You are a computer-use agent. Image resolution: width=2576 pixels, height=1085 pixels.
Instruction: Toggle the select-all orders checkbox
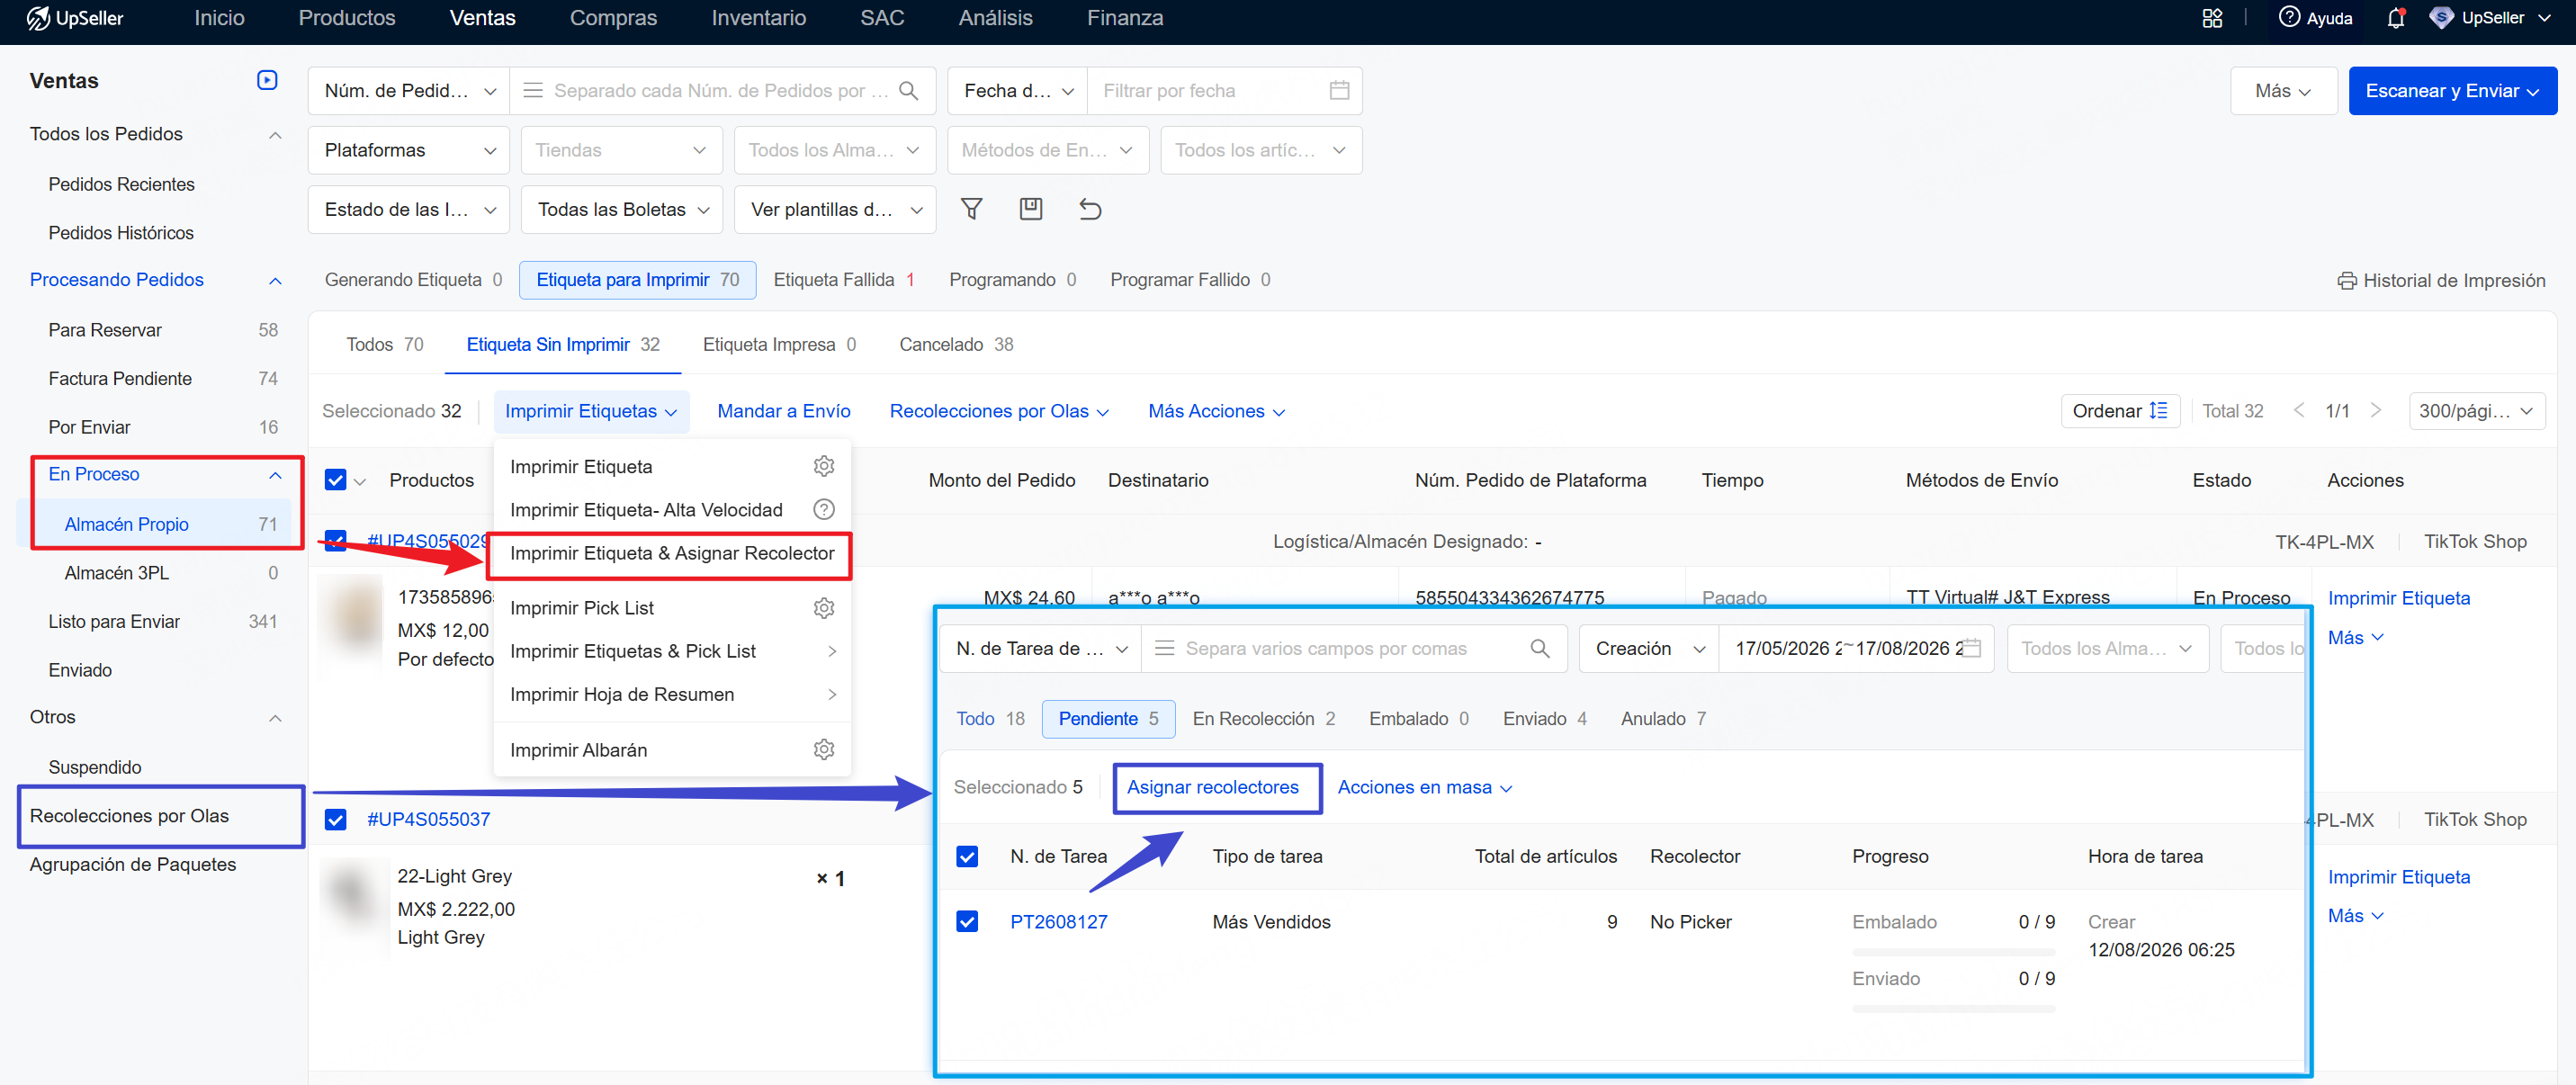pos(335,481)
